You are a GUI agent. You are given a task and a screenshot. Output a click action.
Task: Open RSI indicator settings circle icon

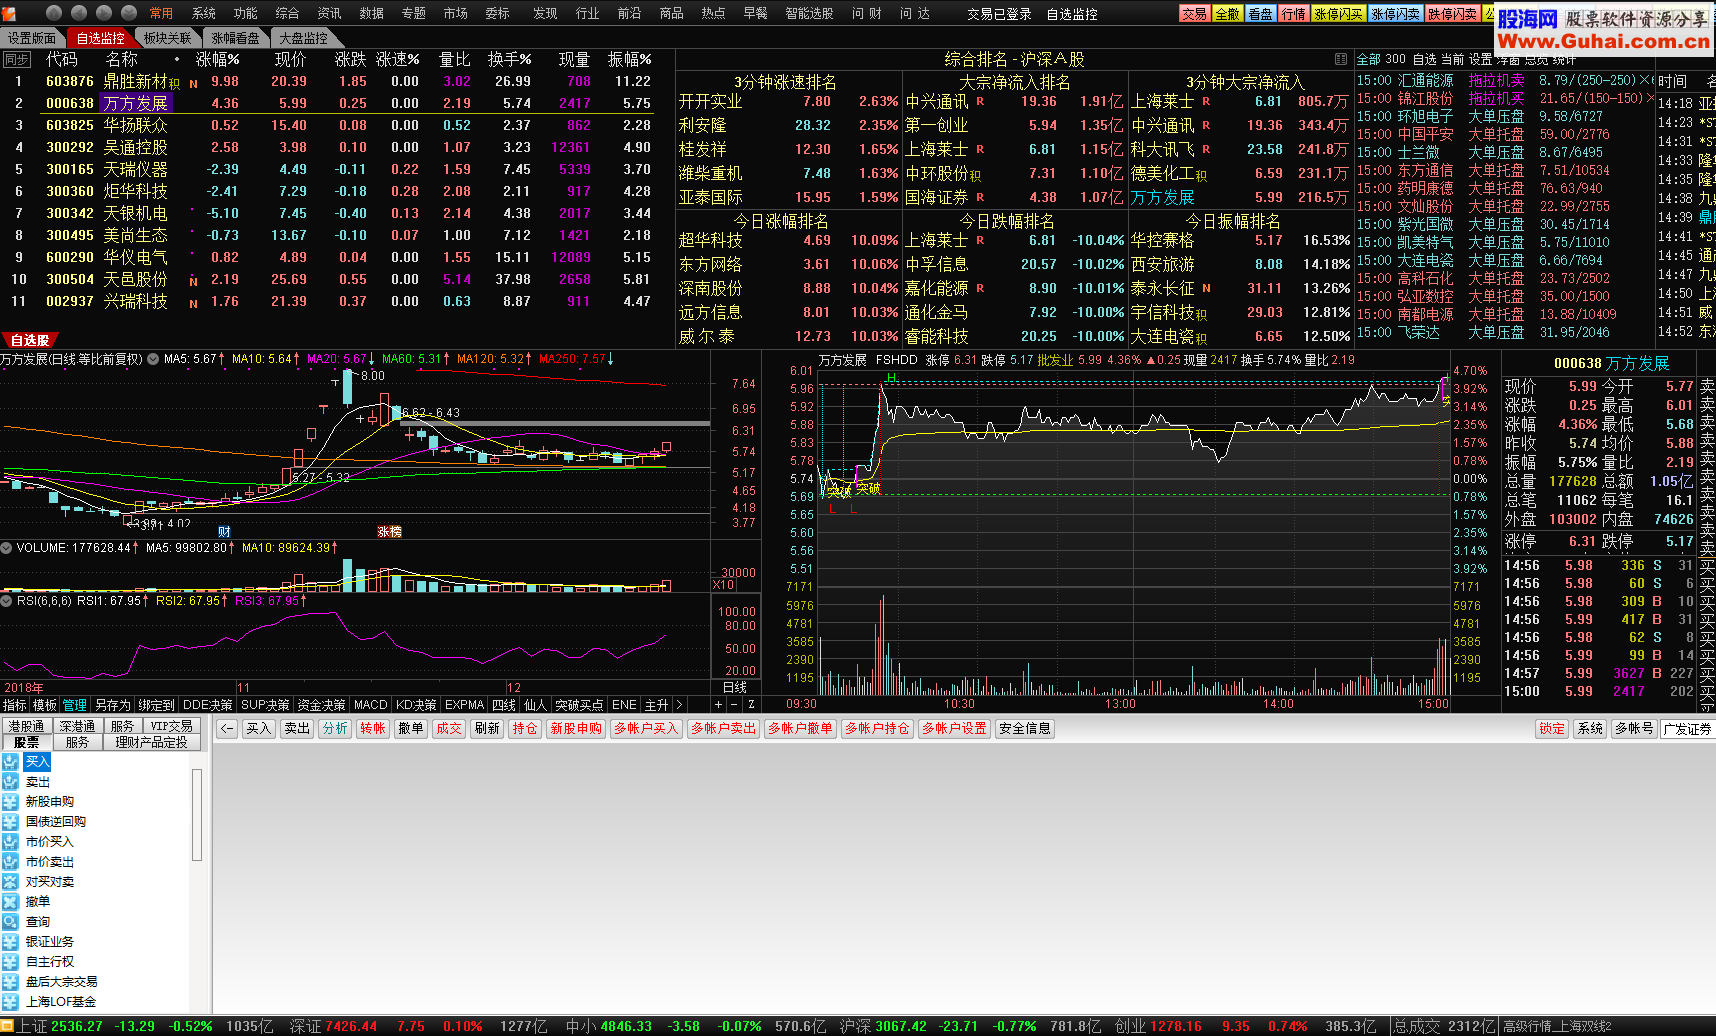coord(6,601)
